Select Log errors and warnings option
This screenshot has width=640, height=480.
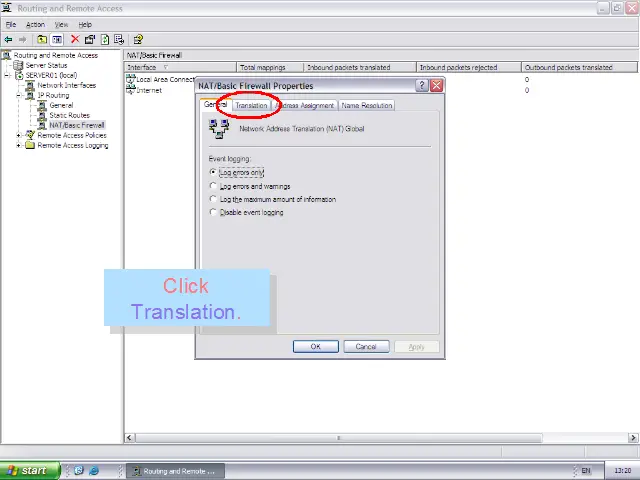coord(213,186)
